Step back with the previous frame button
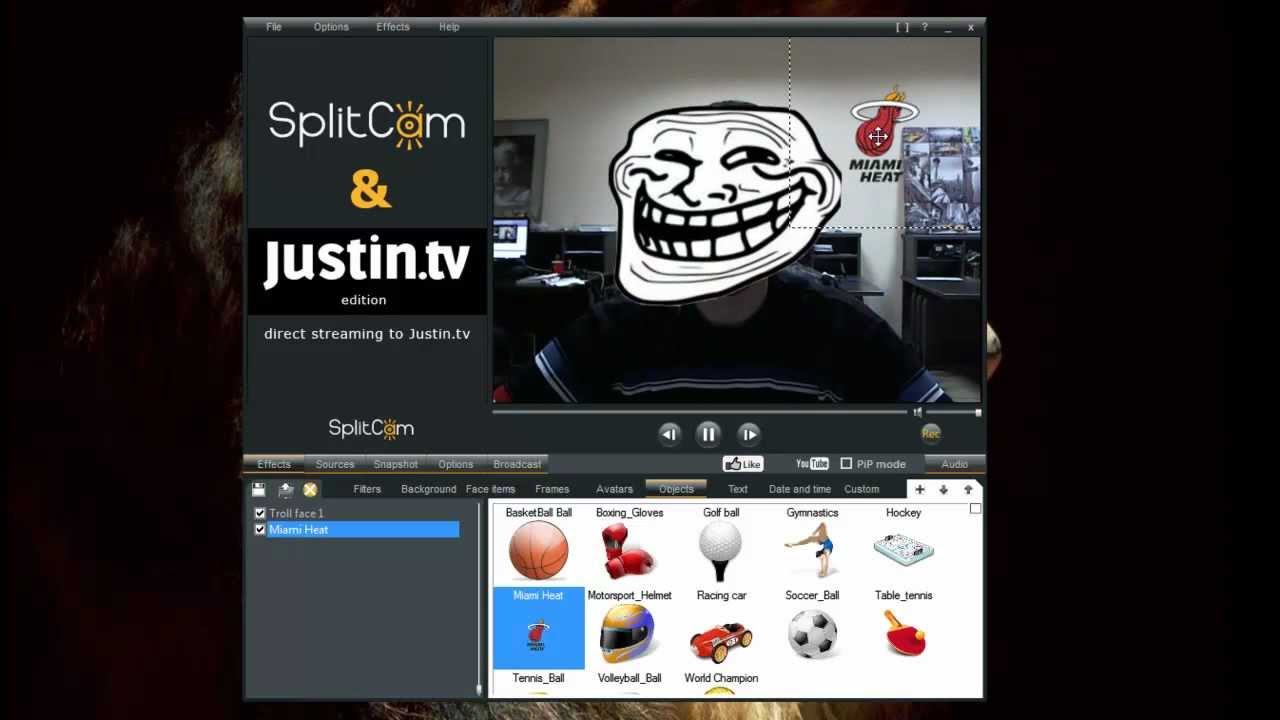1280x720 pixels. pos(669,434)
